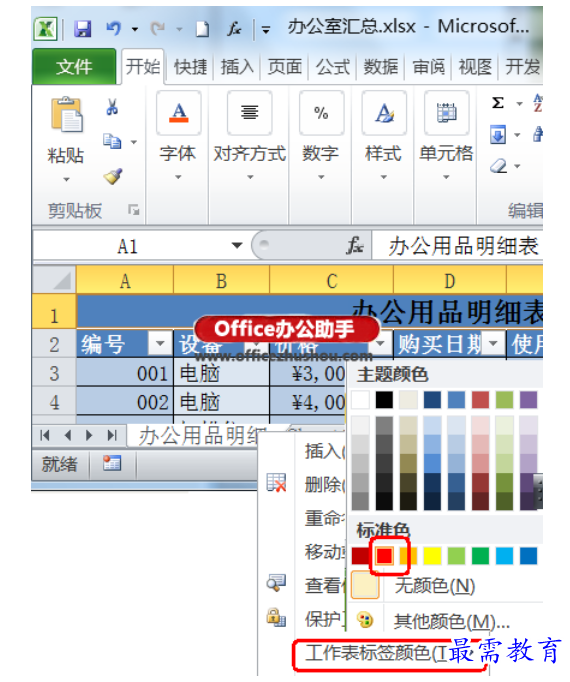Choose 其他颜色(M)... option
Viewport: 570px width, 682px height.
pyautogui.click(x=451, y=621)
